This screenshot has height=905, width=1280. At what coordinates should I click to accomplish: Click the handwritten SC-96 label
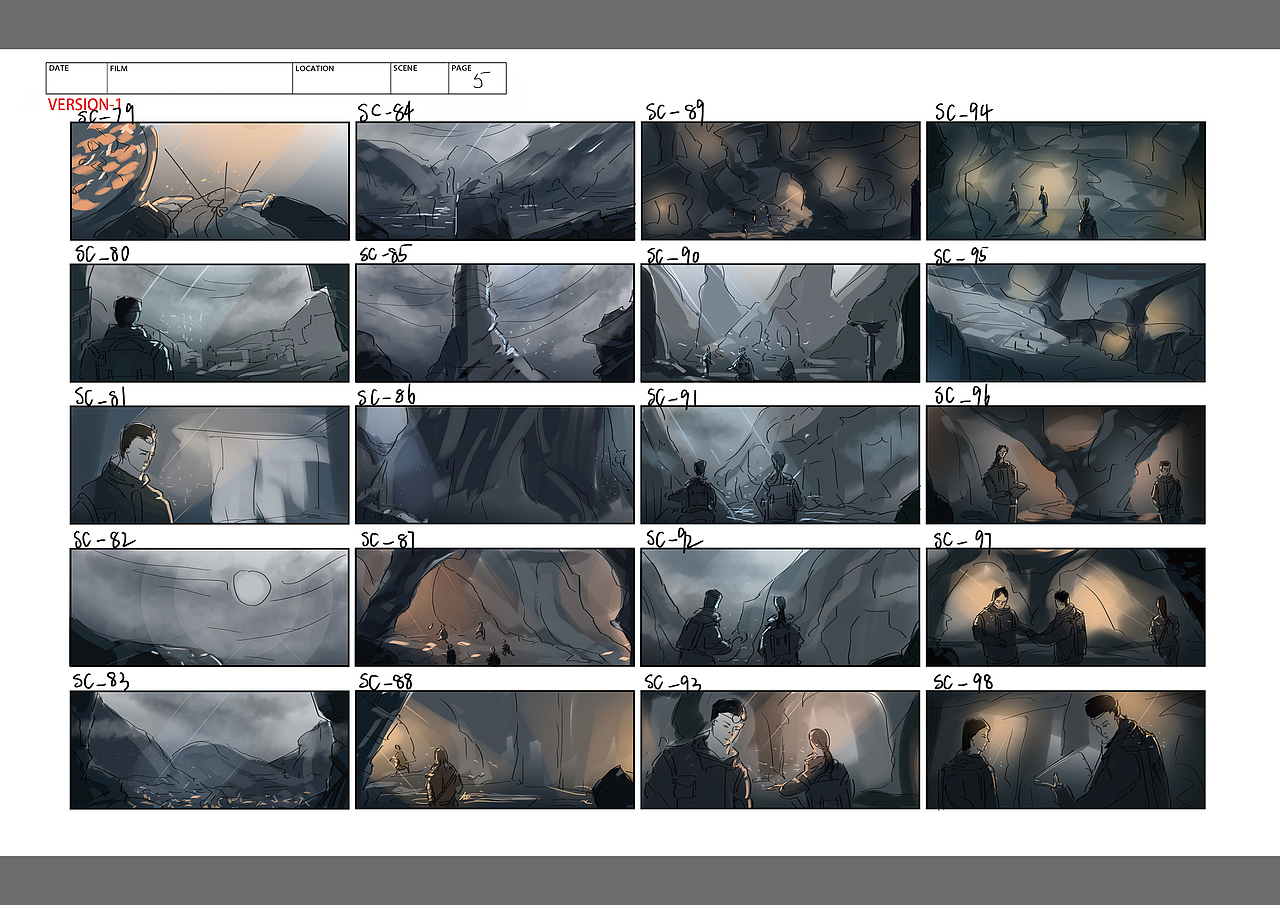pyautogui.click(x=962, y=396)
